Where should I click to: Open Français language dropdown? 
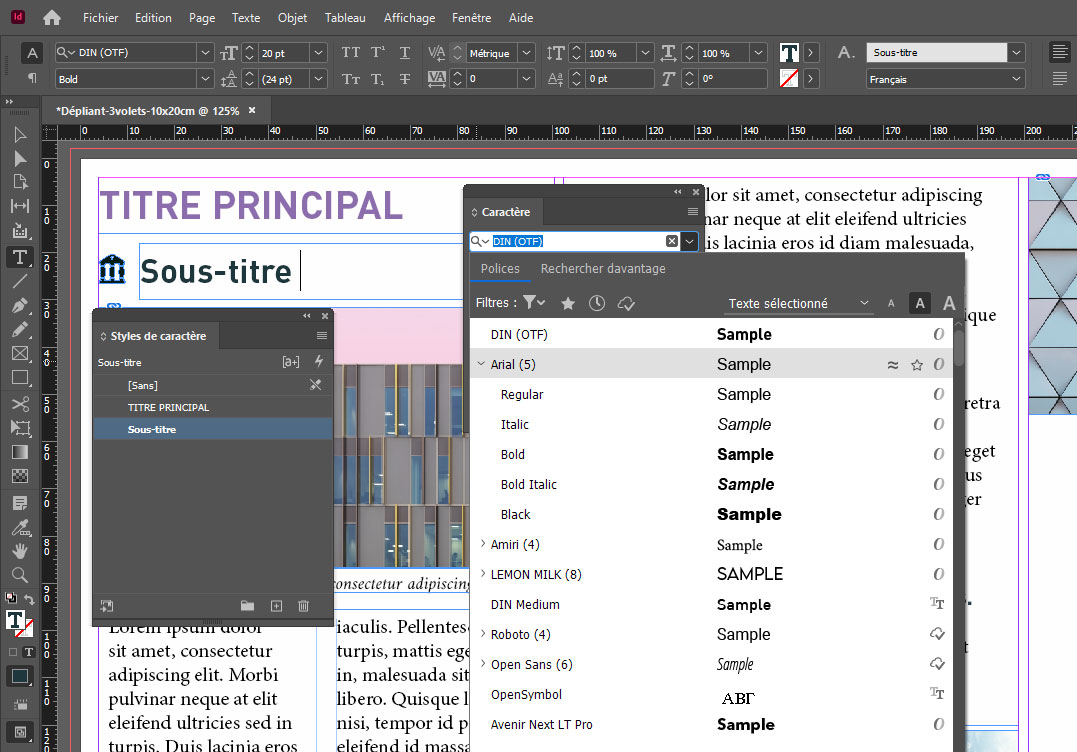coord(1017,79)
